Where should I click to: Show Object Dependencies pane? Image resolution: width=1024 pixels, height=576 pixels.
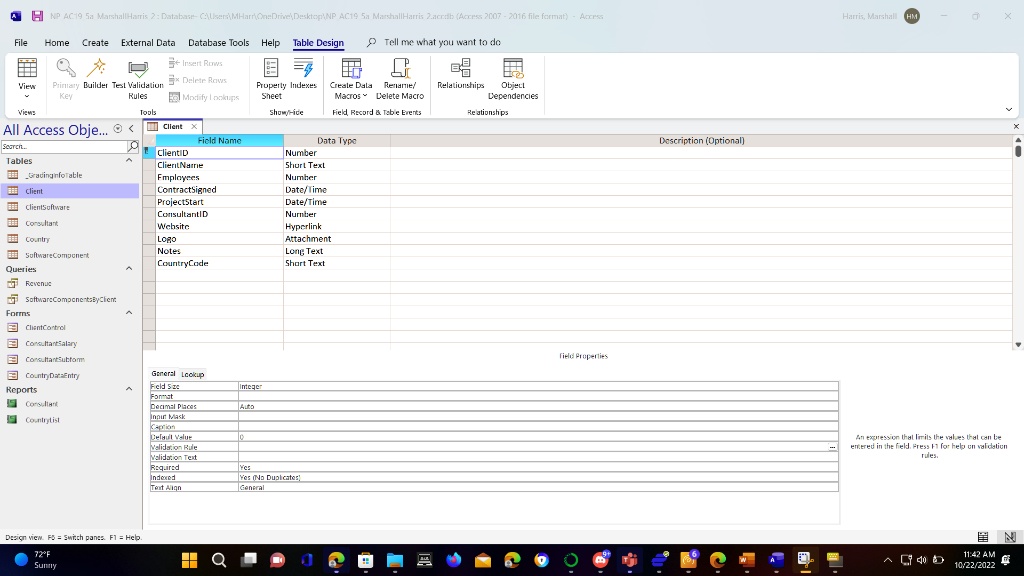[x=513, y=77]
